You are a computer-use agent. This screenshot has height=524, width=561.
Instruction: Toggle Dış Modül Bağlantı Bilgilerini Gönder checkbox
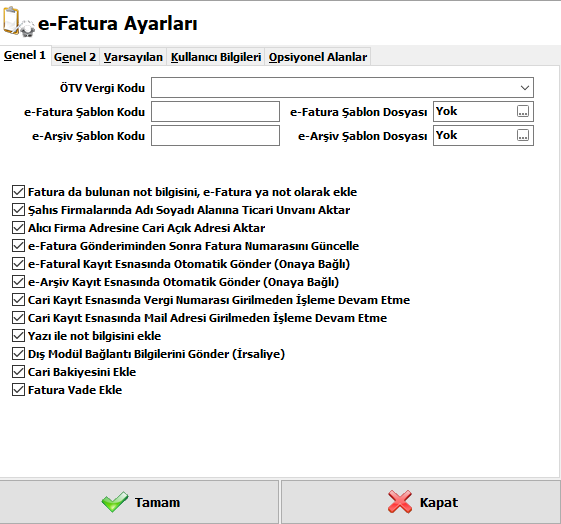[x=18, y=354]
